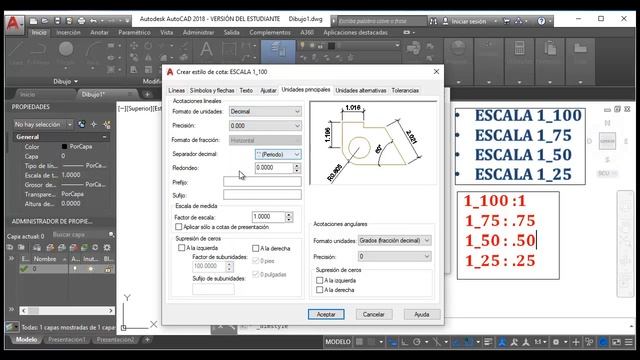Select the Rotate tool in the ribbon
This screenshot has height=360, width=640.
(148, 46)
